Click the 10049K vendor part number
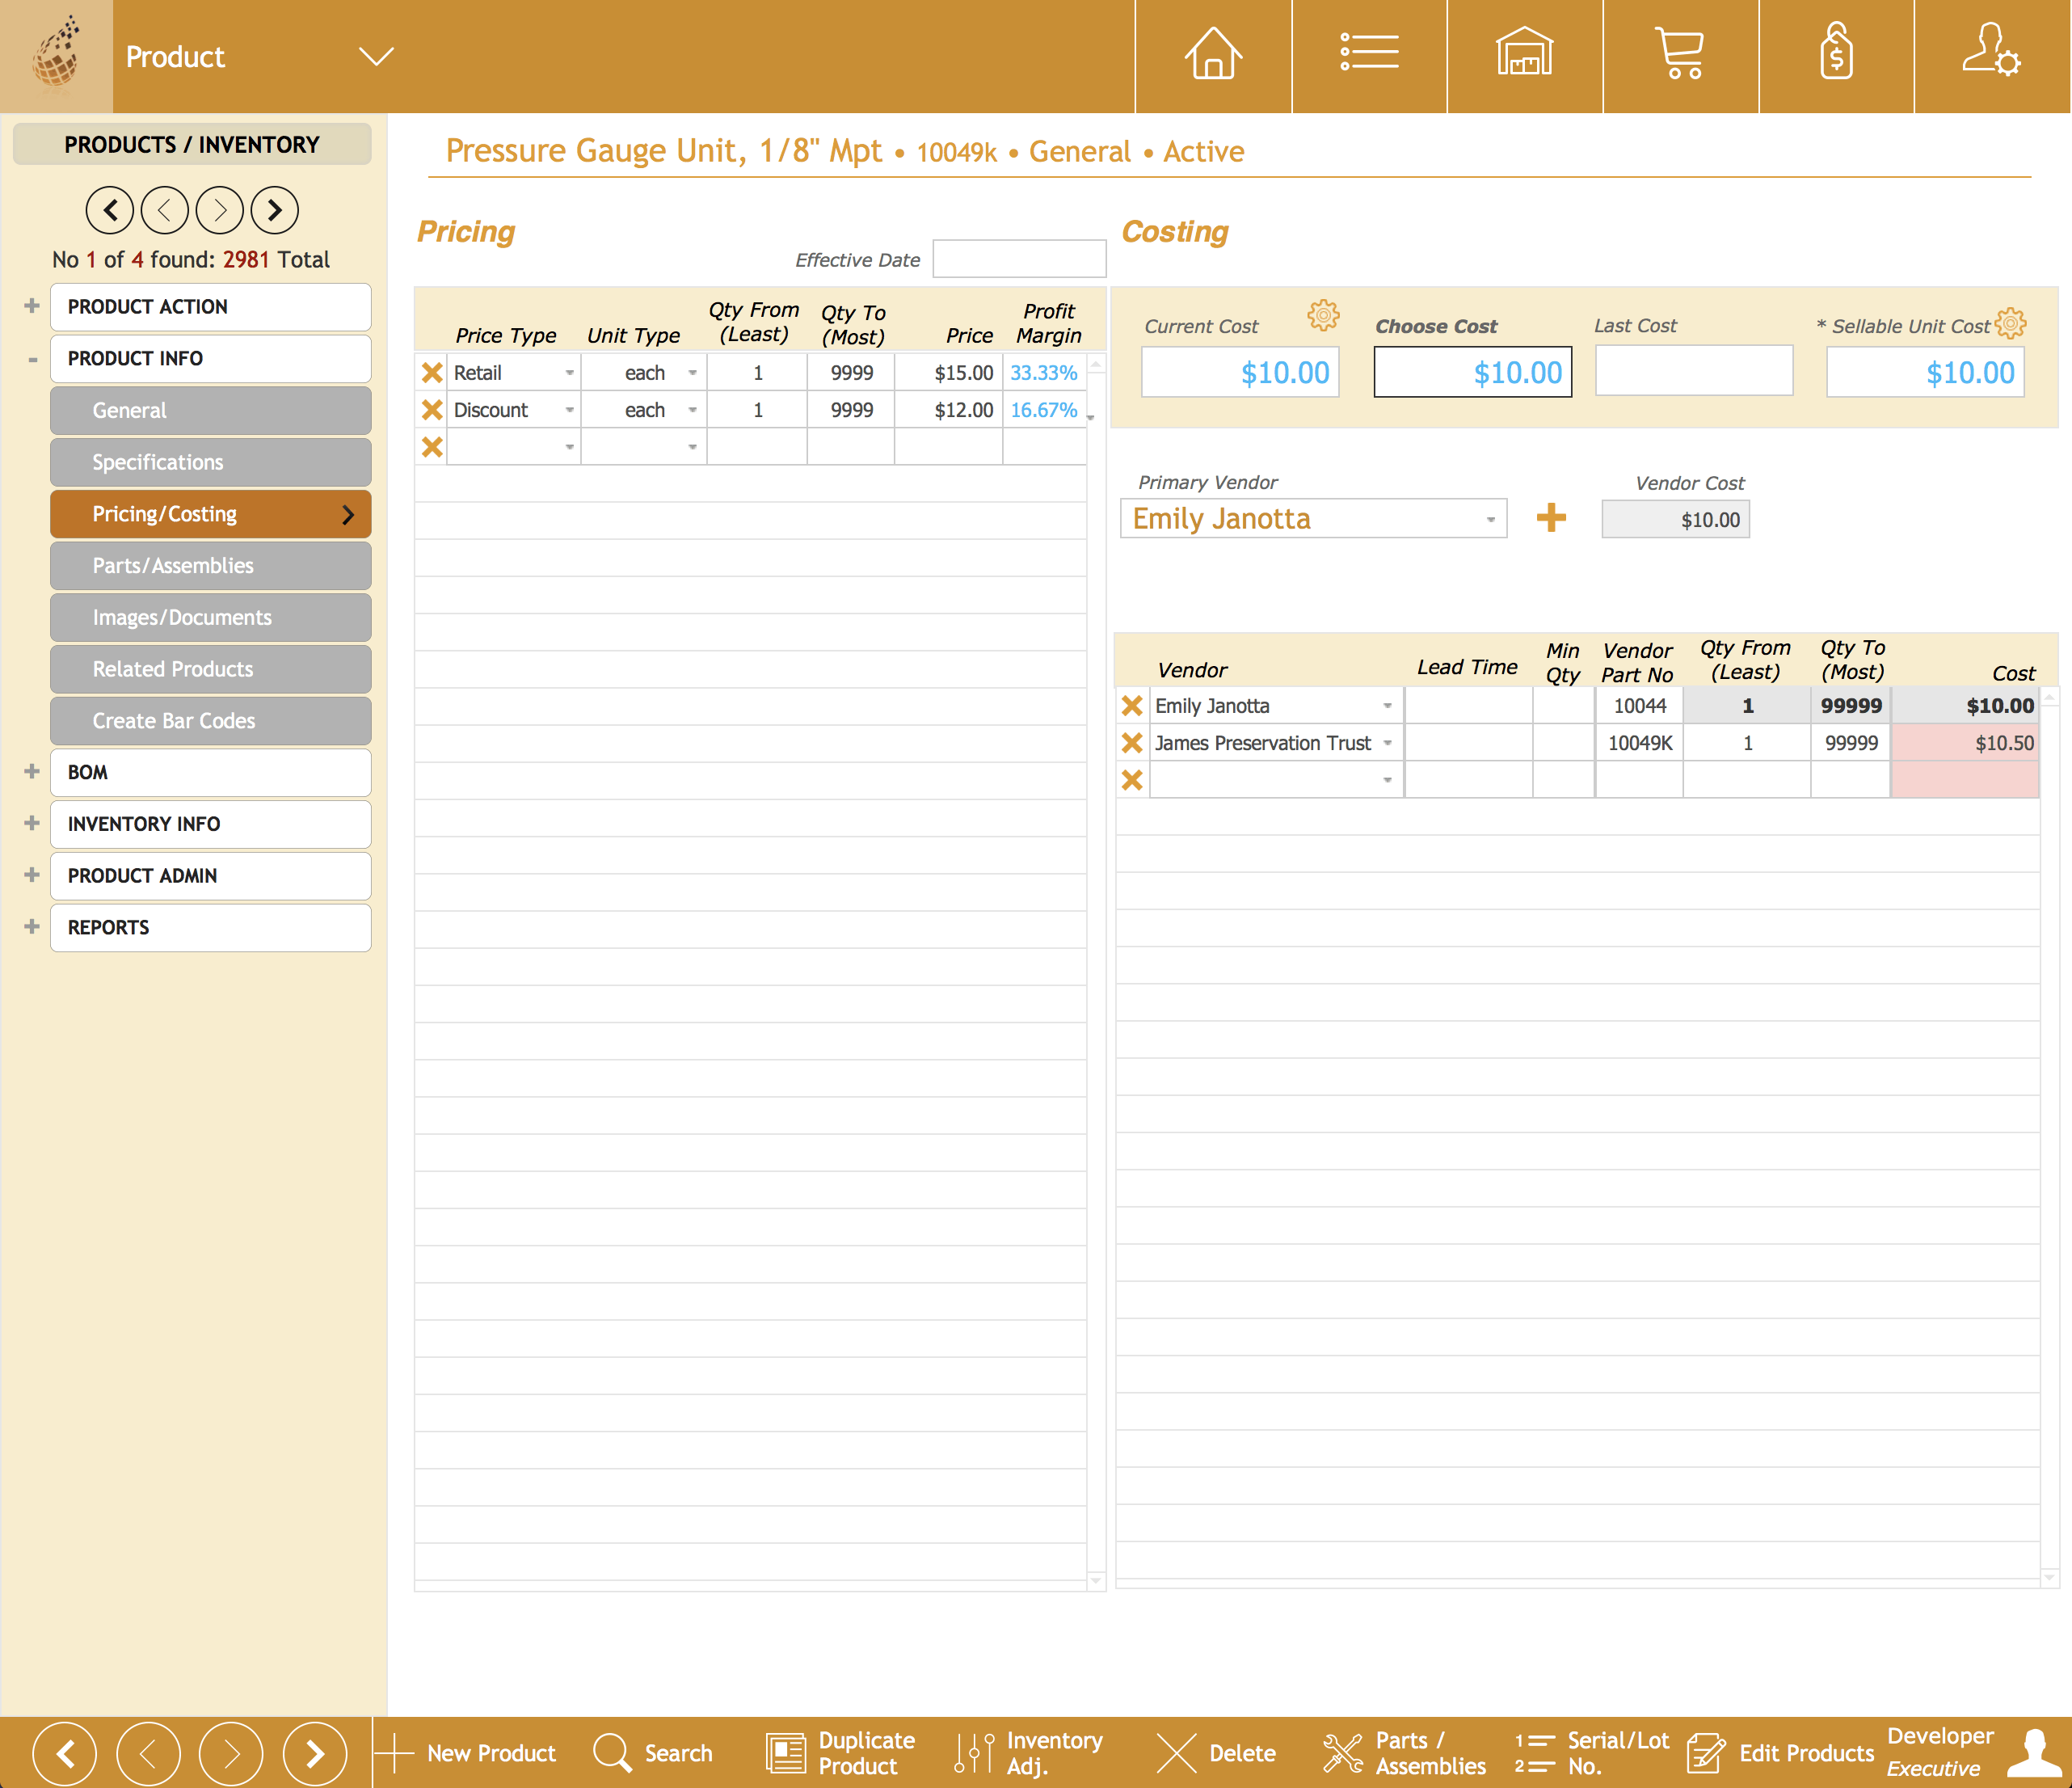Screen dimensions: 2072x1788 (x=1640, y=743)
